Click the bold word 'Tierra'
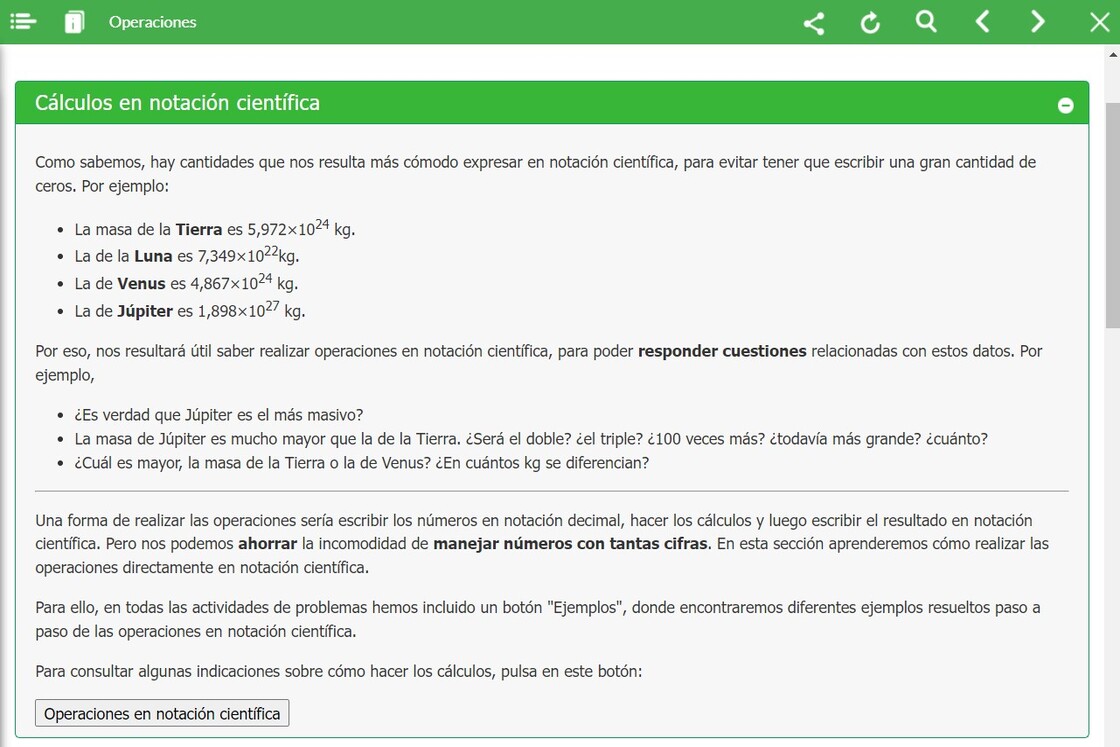1120x747 pixels. (x=199, y=229)
